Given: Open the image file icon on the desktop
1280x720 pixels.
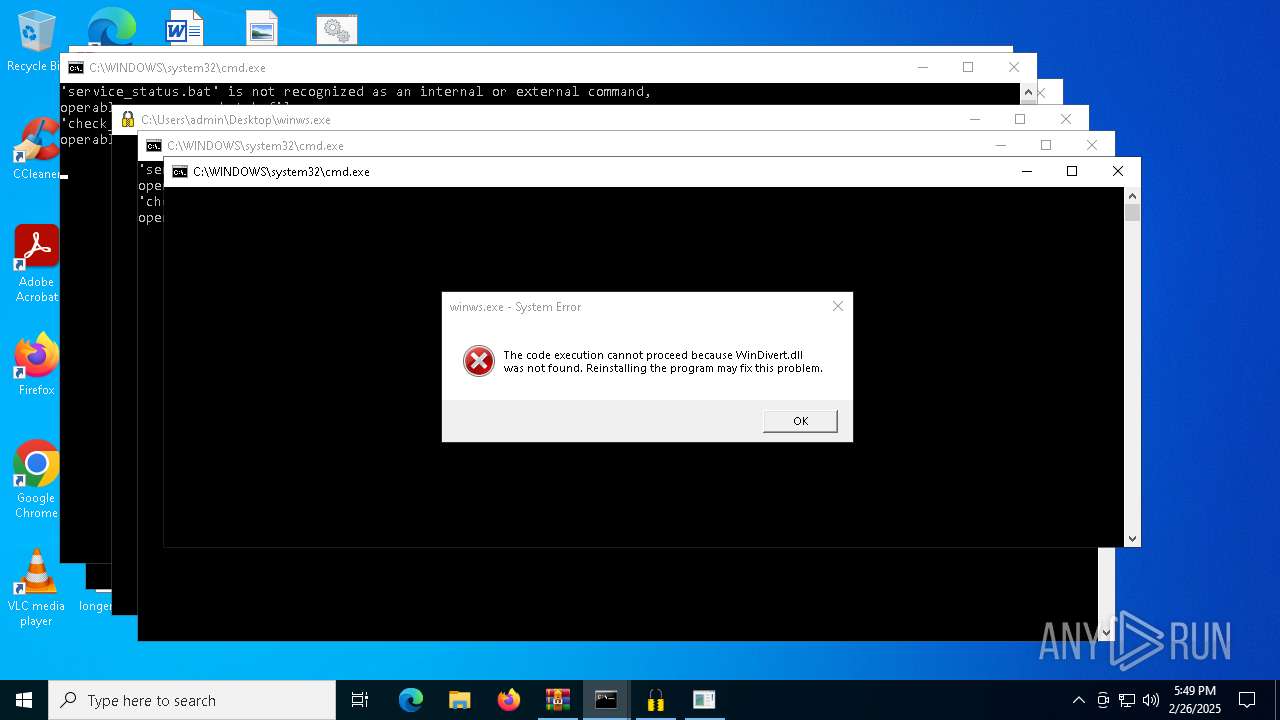Looking at the screenshot, I should click(261, 28).
